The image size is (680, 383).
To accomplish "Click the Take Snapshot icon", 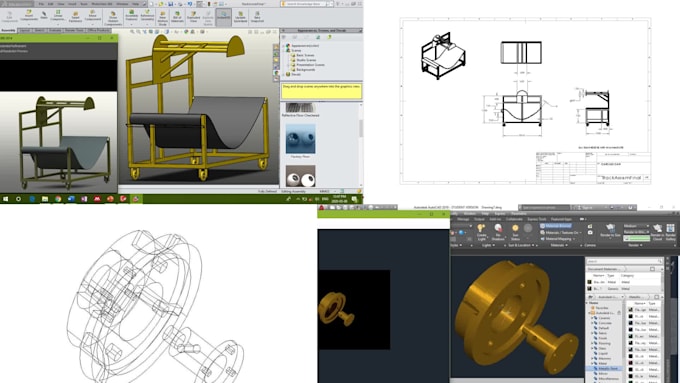I will (x=257, y=17).
